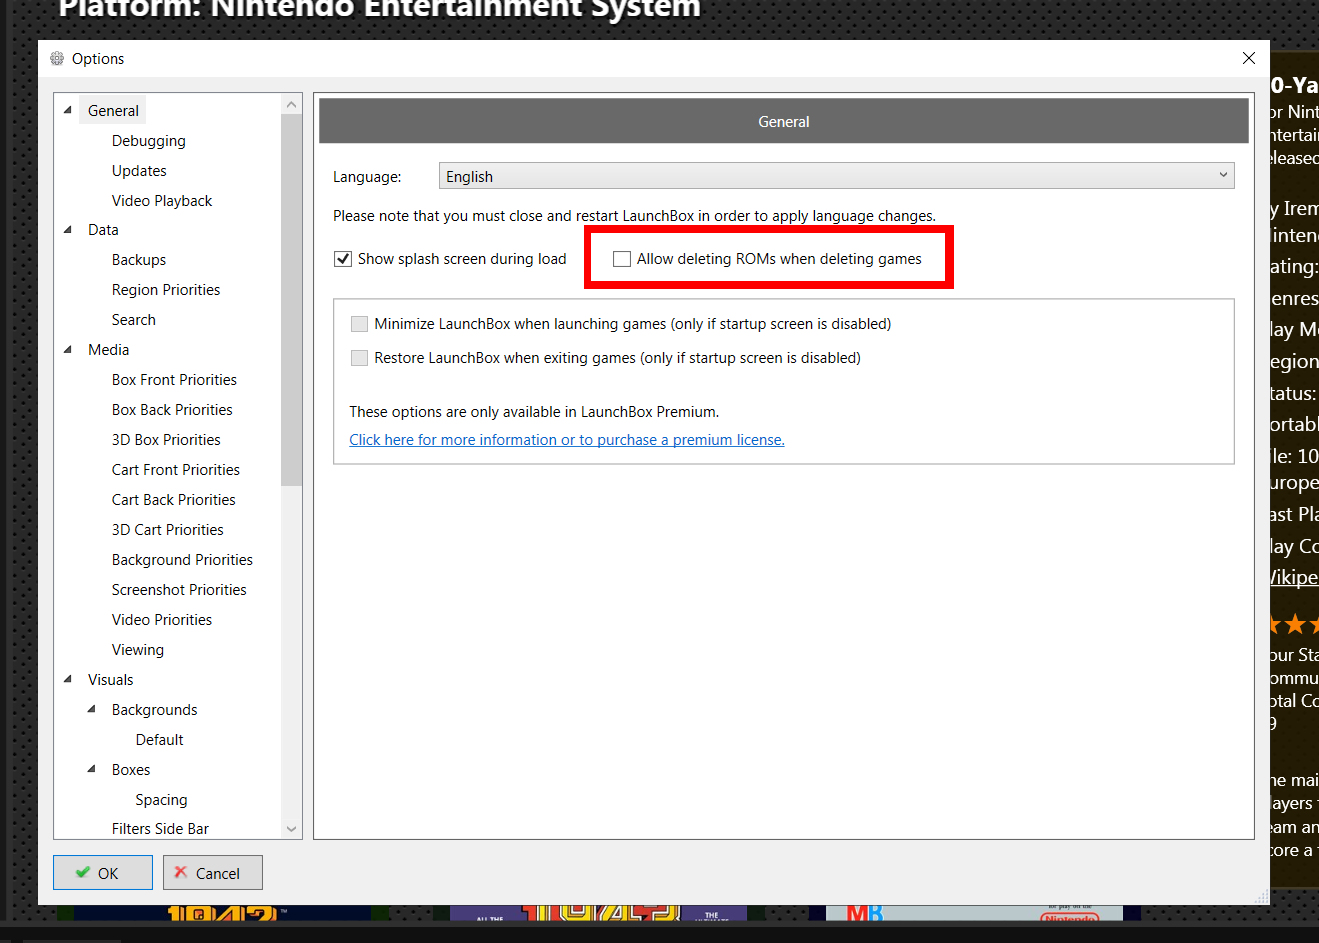Open Box Back Priorities

pyautogui.click(x=172, y=410)
